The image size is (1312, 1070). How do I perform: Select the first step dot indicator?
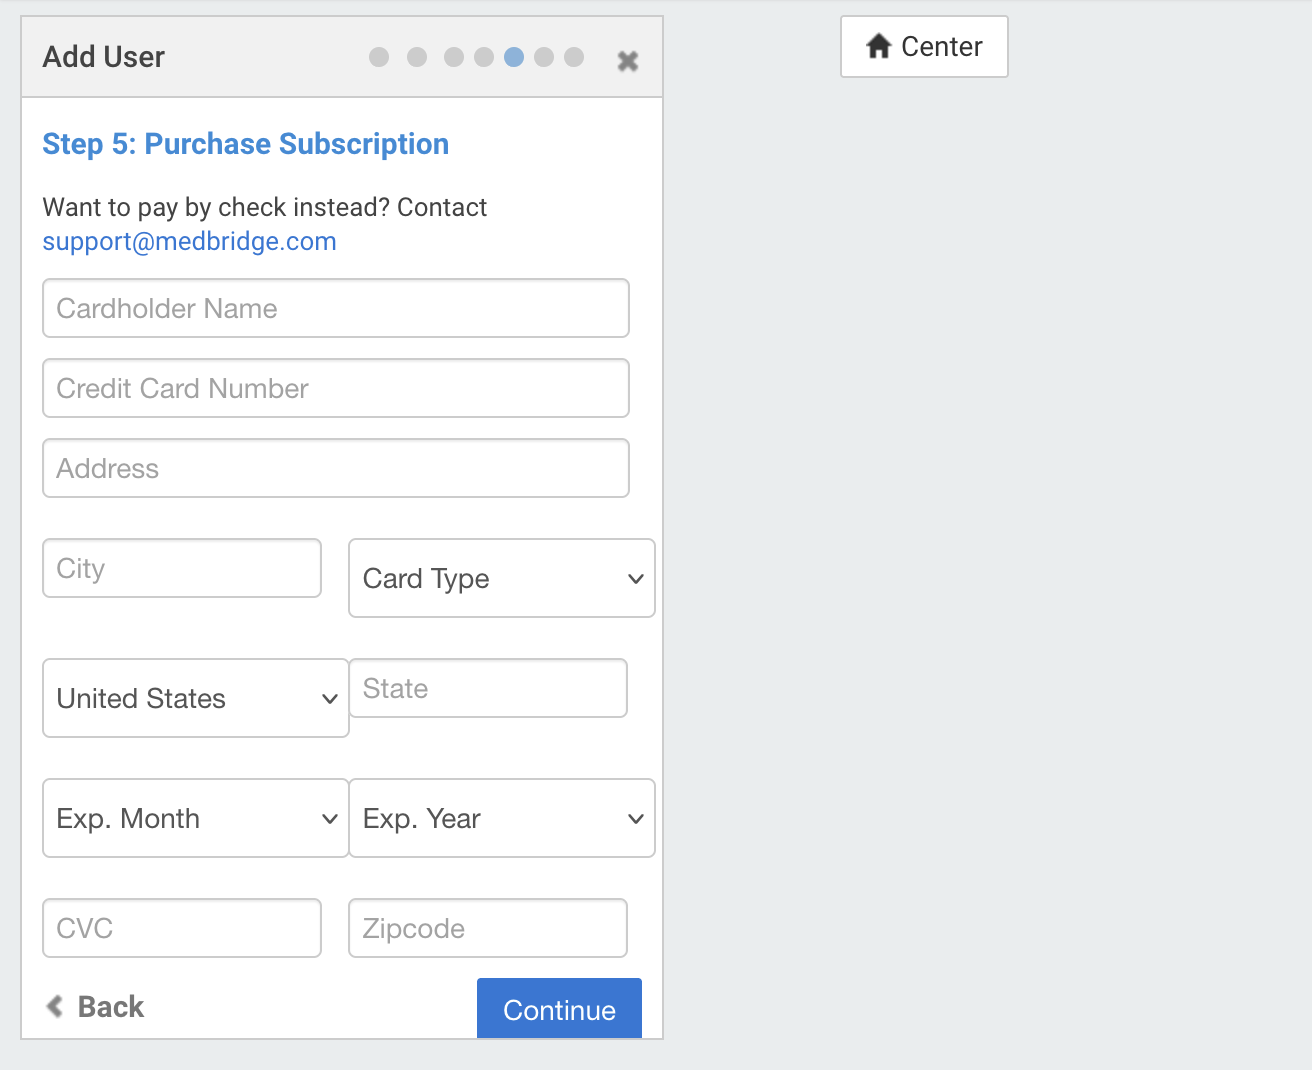click(x=379, y=57)
